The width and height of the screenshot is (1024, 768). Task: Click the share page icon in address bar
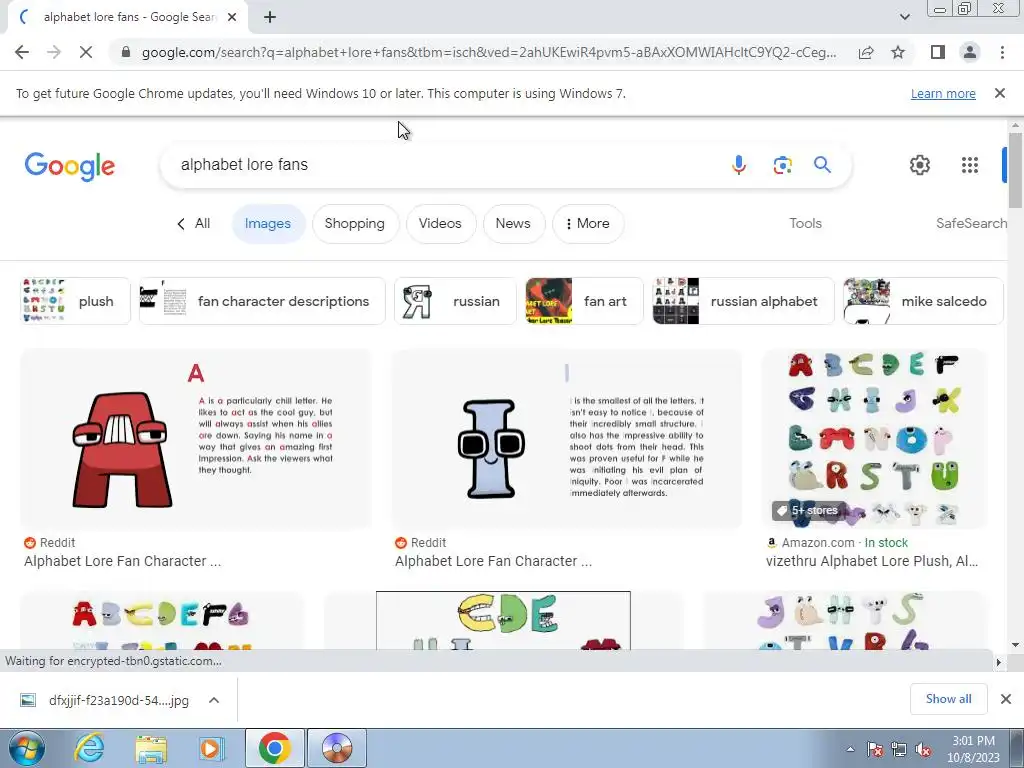[x=866, y=52]
